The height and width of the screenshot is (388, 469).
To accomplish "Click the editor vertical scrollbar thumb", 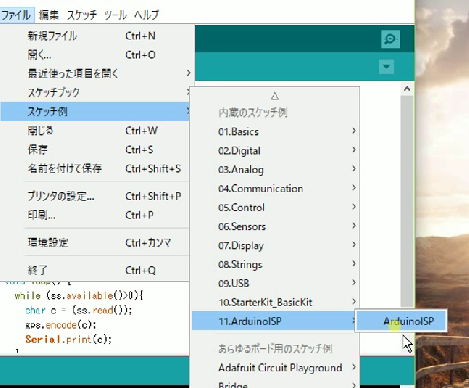I will 407,201.
